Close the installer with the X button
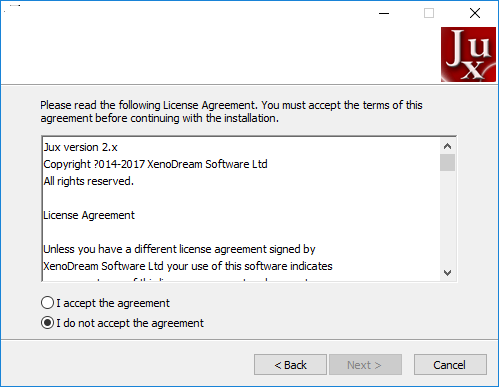This screenshot has height=387, width=499. pos(475,13)
